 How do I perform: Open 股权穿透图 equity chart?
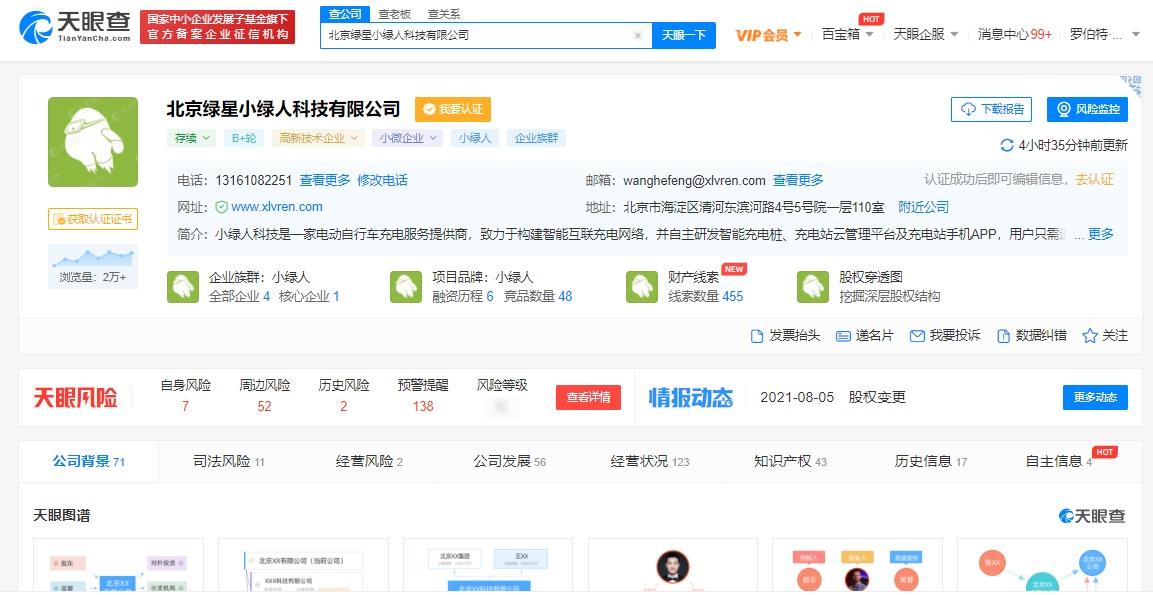click(870, 286)
